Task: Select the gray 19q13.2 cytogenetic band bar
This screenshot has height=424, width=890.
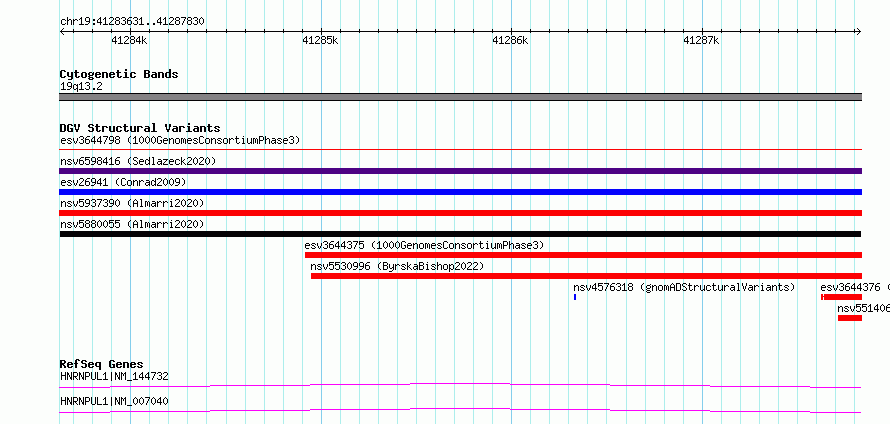Action: pos(460,97)
